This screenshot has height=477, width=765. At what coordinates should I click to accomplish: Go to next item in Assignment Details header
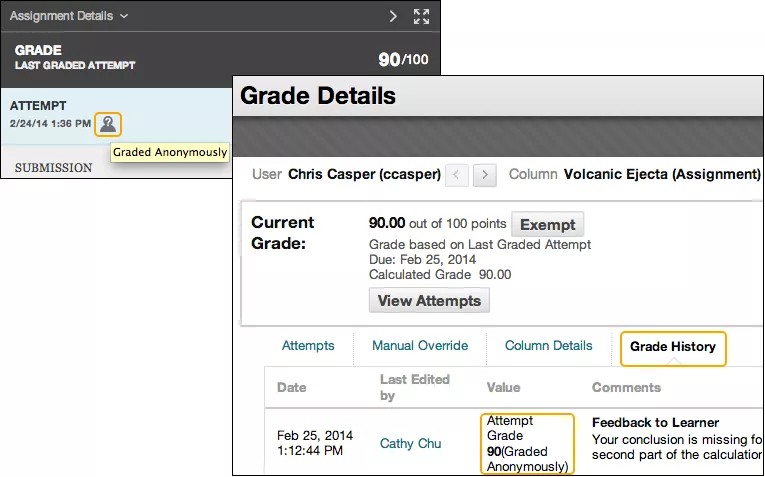tap(393, 16)
